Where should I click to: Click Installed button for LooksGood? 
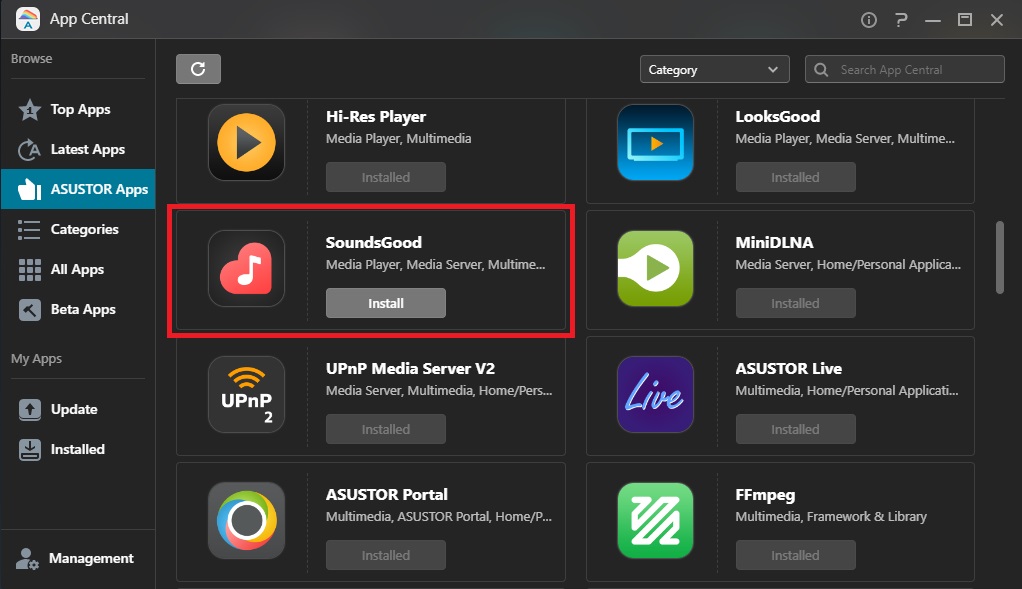point(795,177)
